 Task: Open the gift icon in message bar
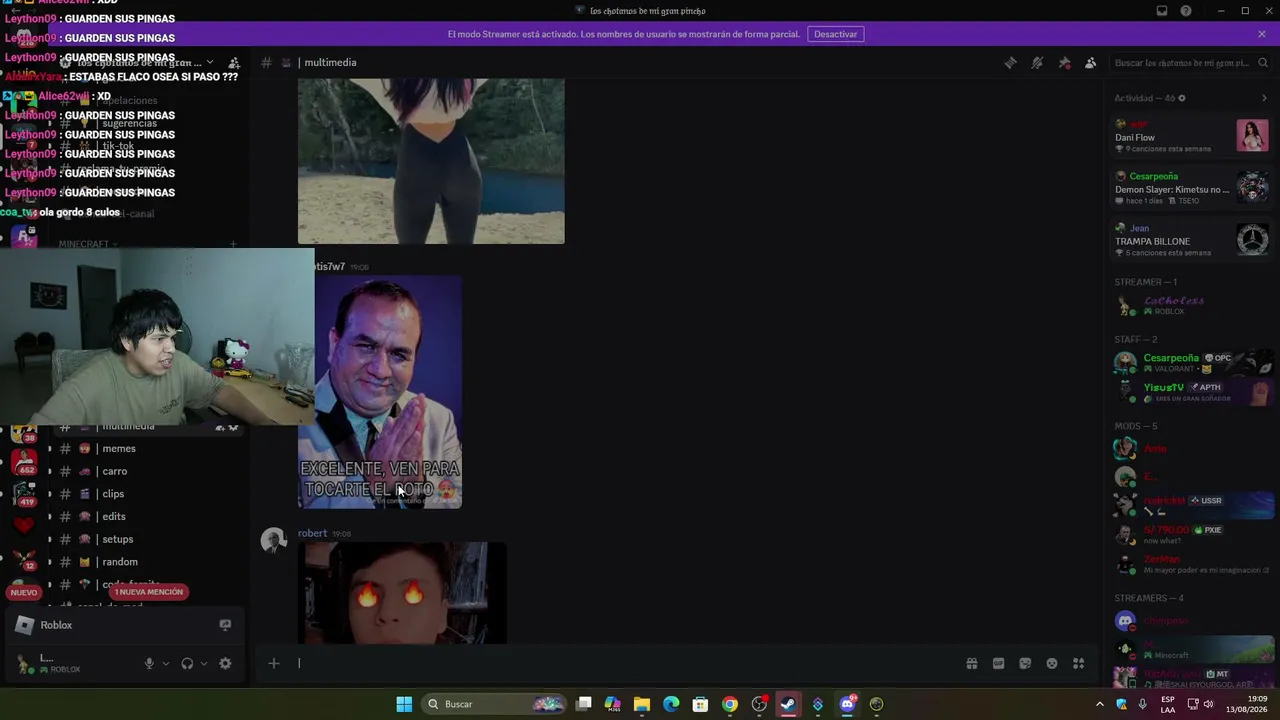[971, 663]
